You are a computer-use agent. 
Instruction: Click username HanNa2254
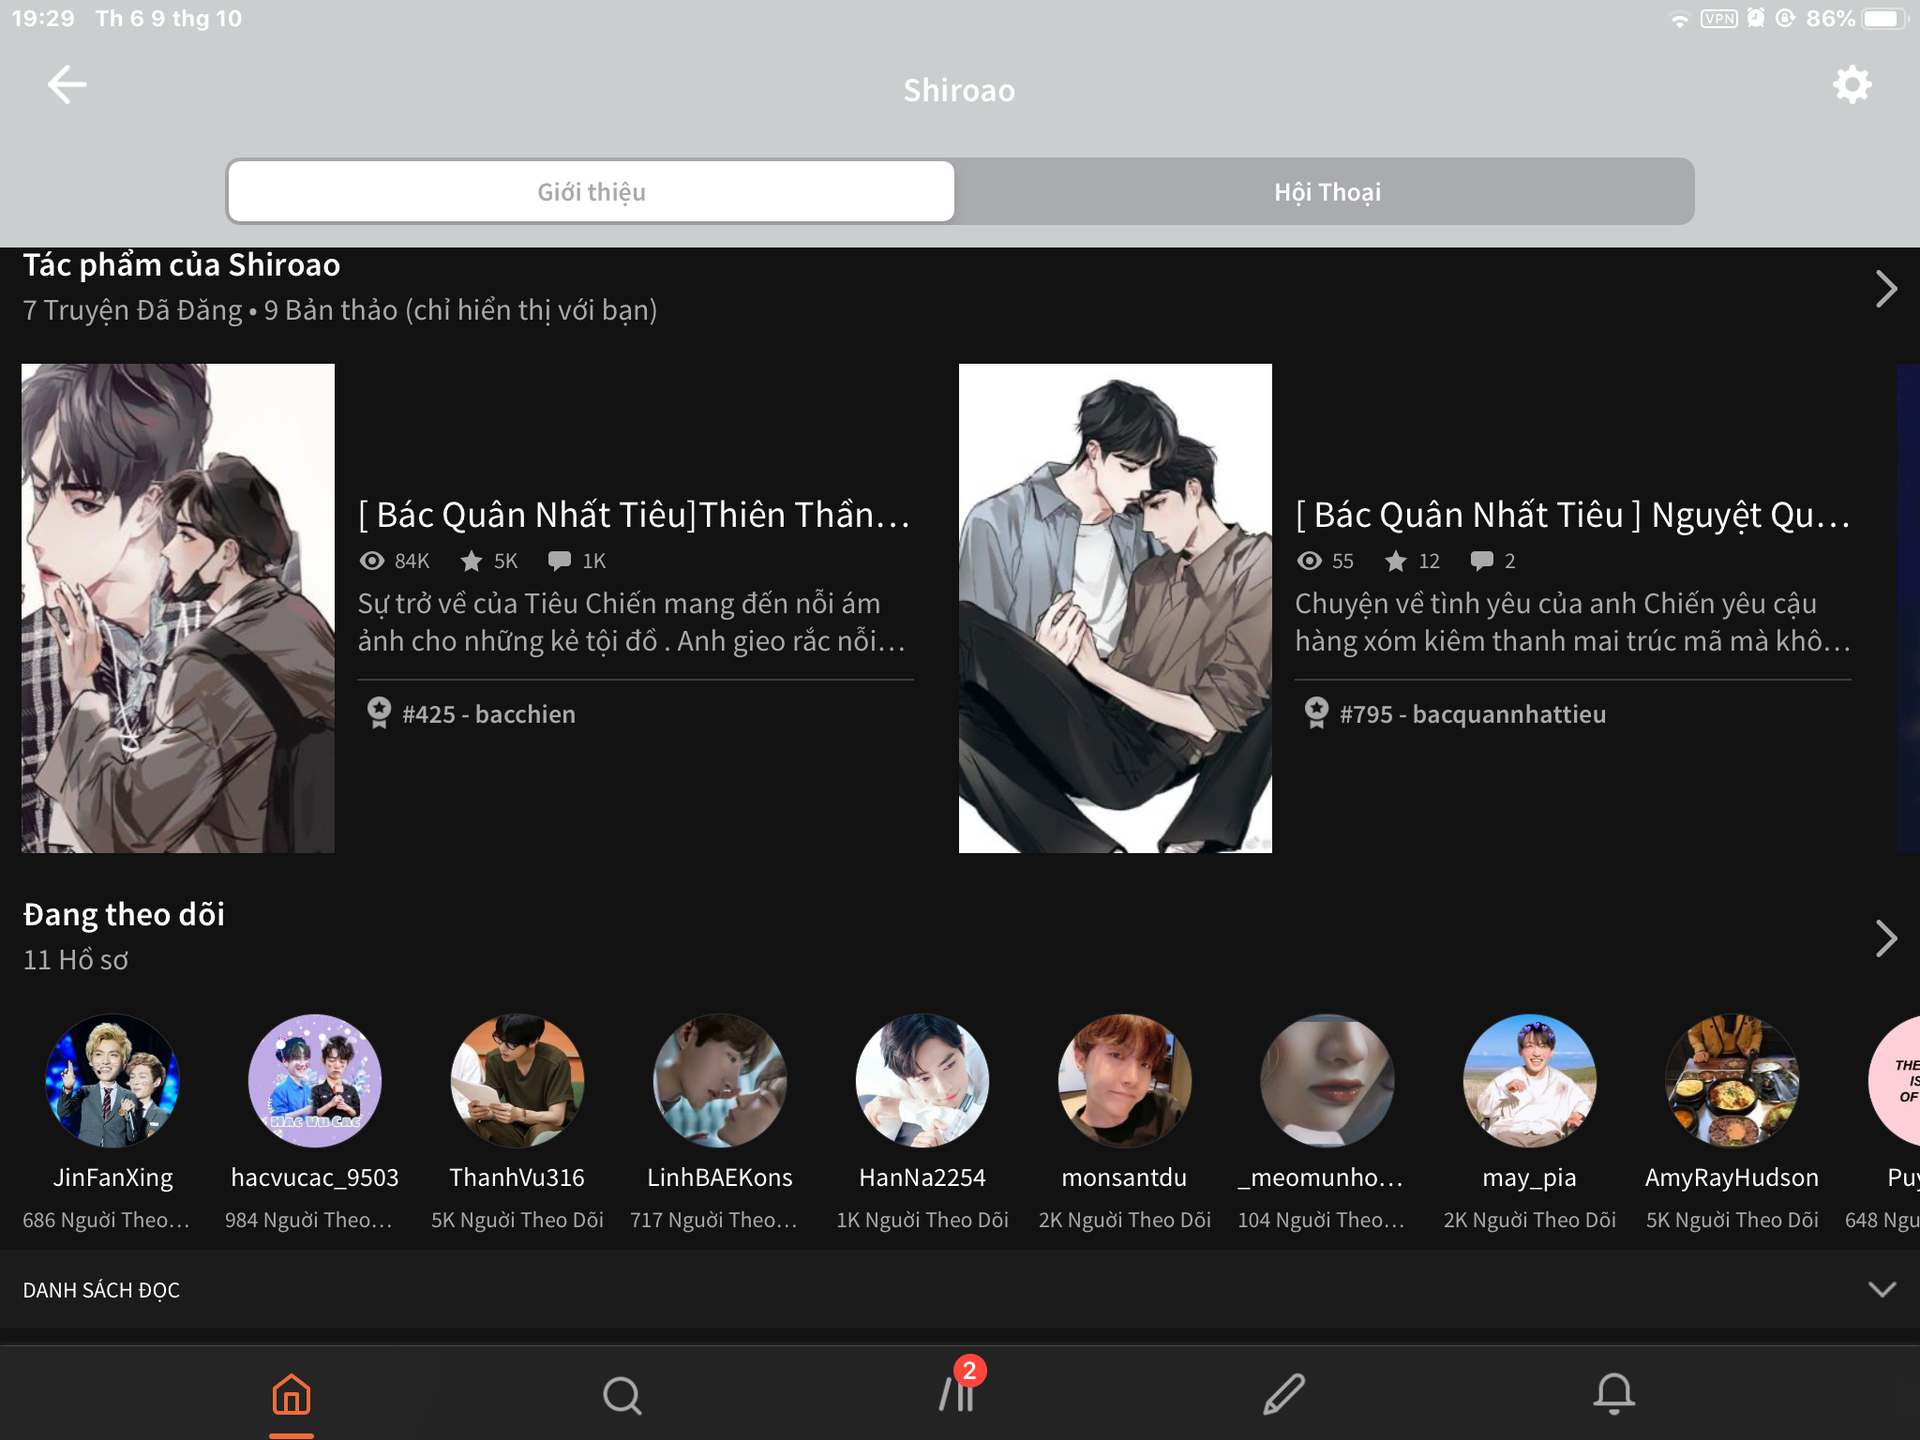point(922,1178)
